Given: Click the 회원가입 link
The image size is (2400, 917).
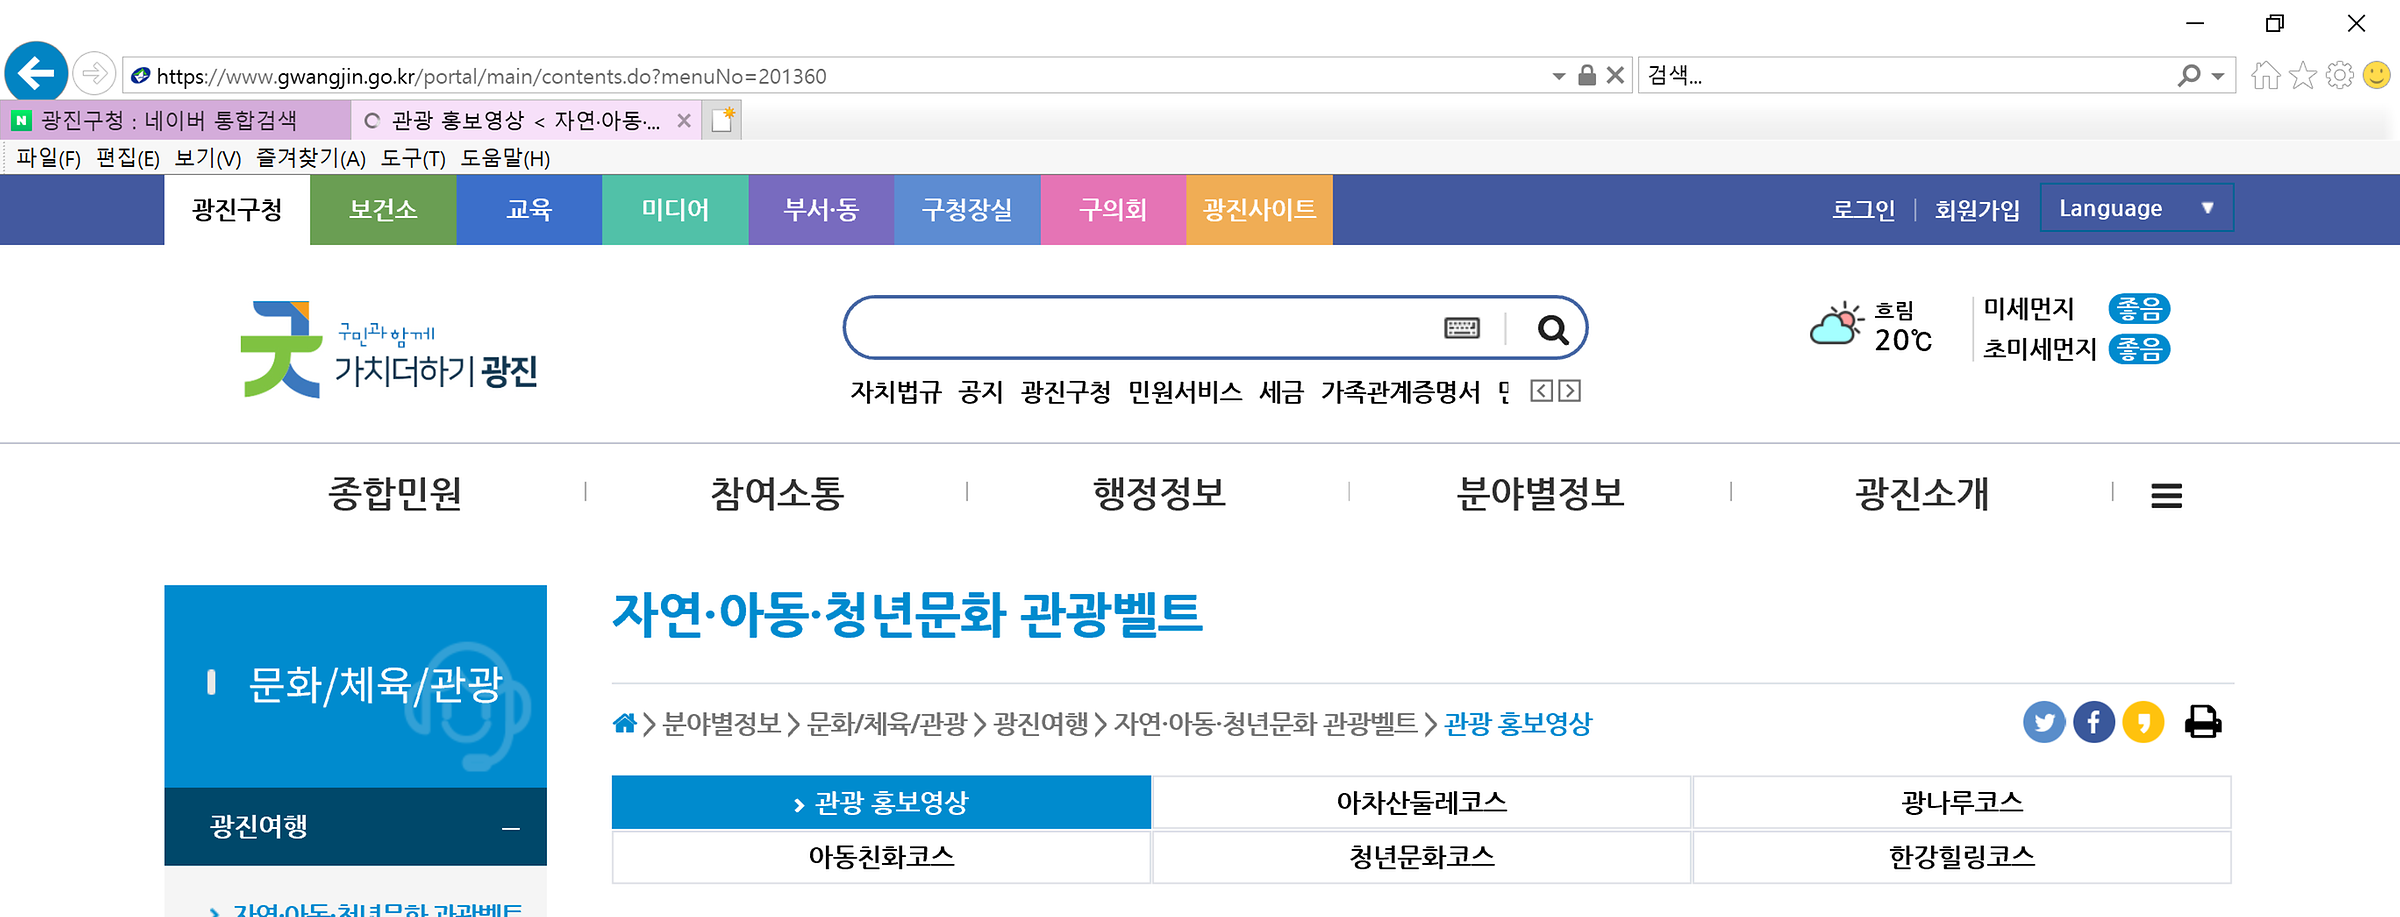Looking at the screenshot, I should coord(1975,209).
